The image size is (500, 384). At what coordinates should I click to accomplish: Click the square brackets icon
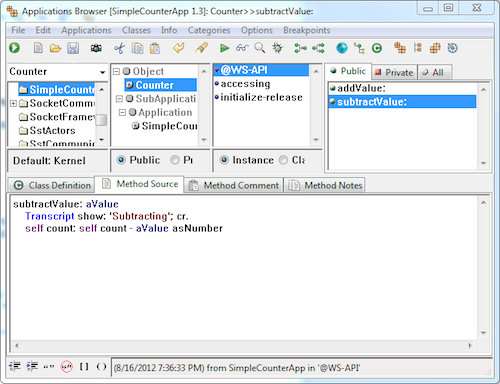tap(84, 367)
